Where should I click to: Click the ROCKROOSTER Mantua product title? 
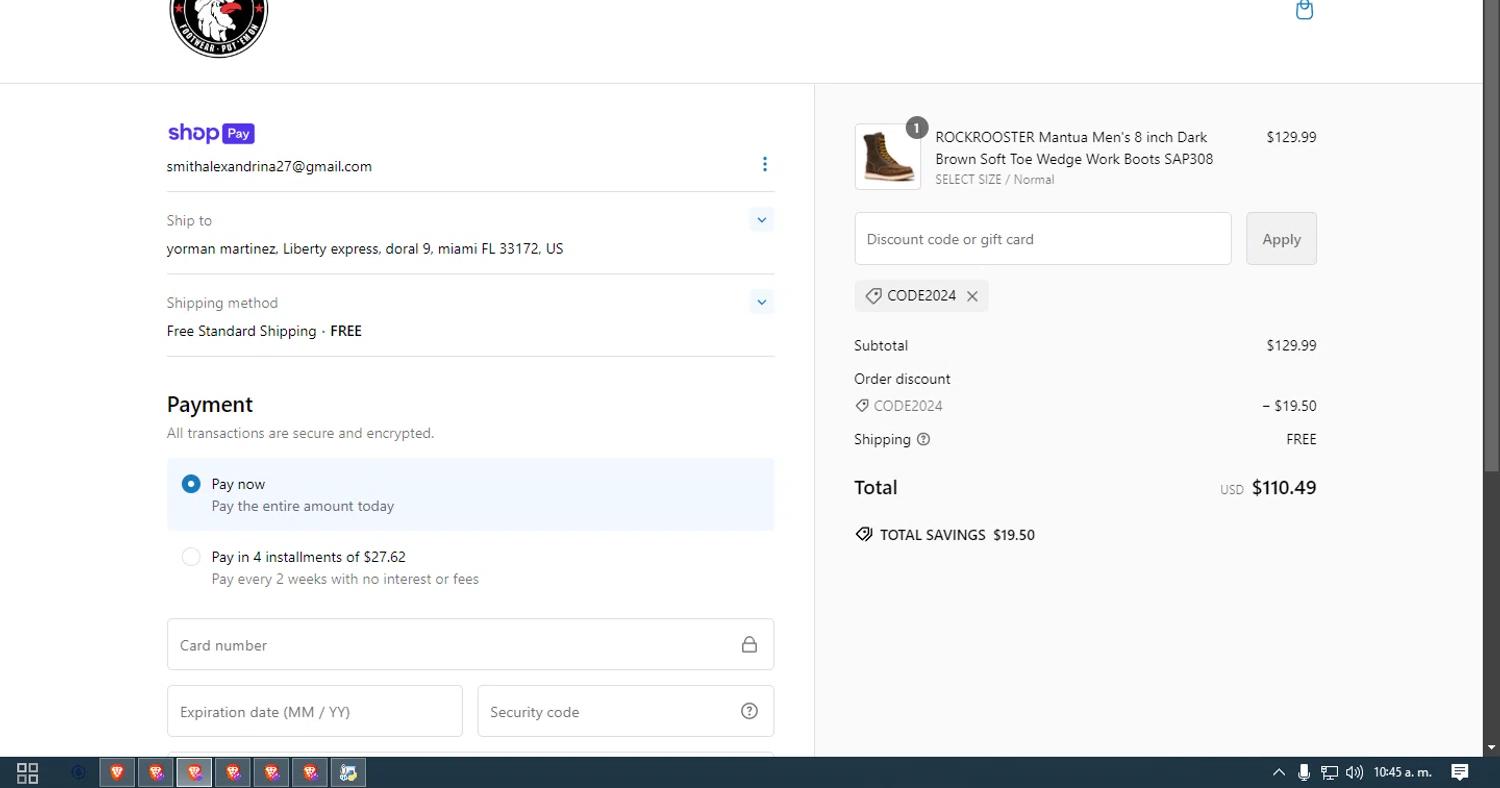tap(1074, 148)
